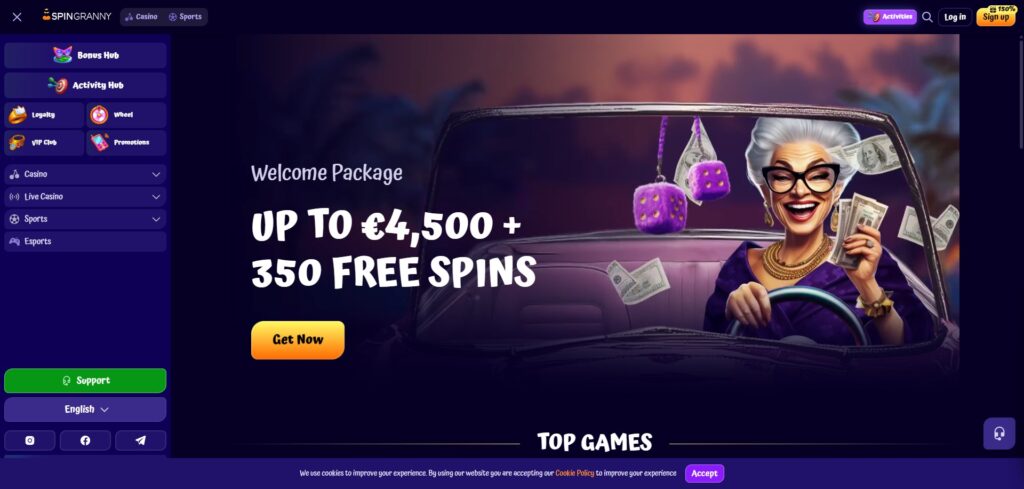Switch to Sports tab in header
The height and width of the screenshot is (489, 1024).
(185, 17)
